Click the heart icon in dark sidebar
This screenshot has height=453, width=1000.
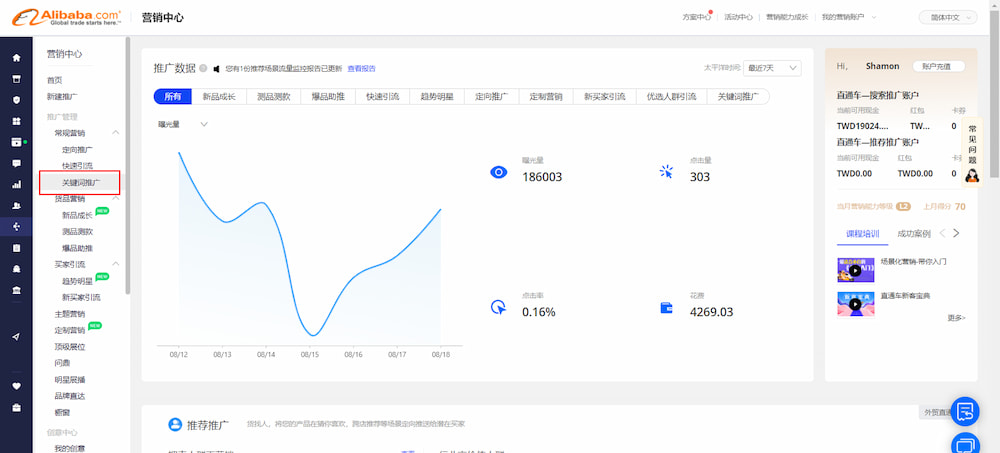pyautogui.click(x=17, y=386)
